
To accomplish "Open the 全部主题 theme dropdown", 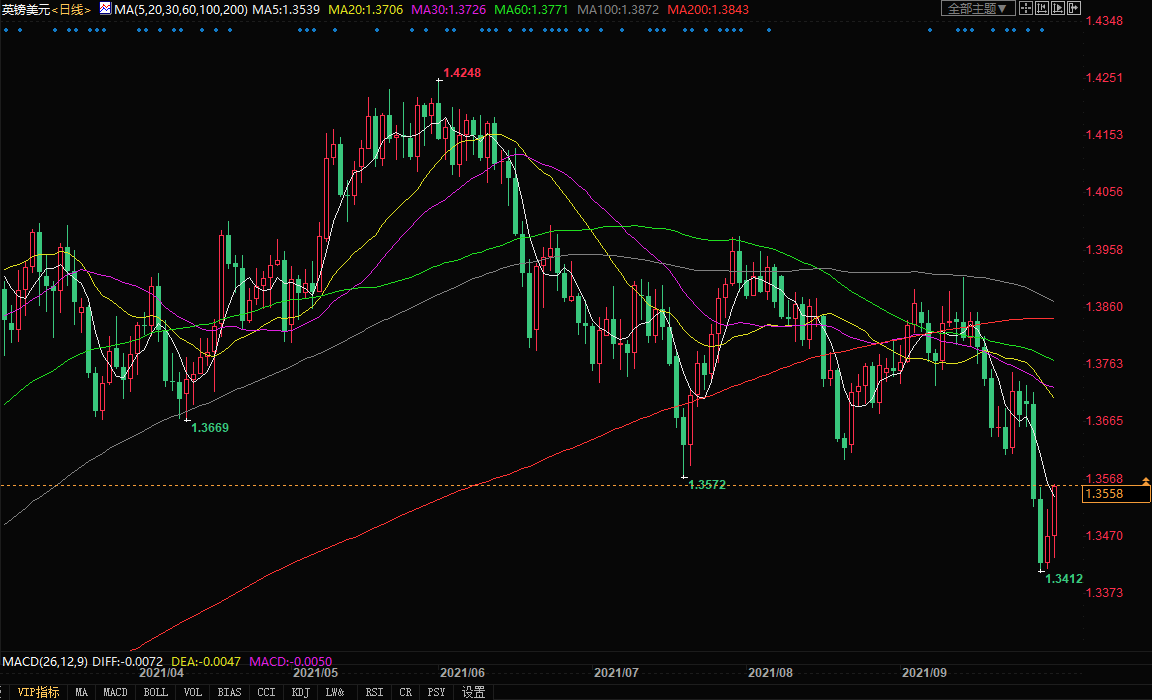I will (x=978, y=8).
